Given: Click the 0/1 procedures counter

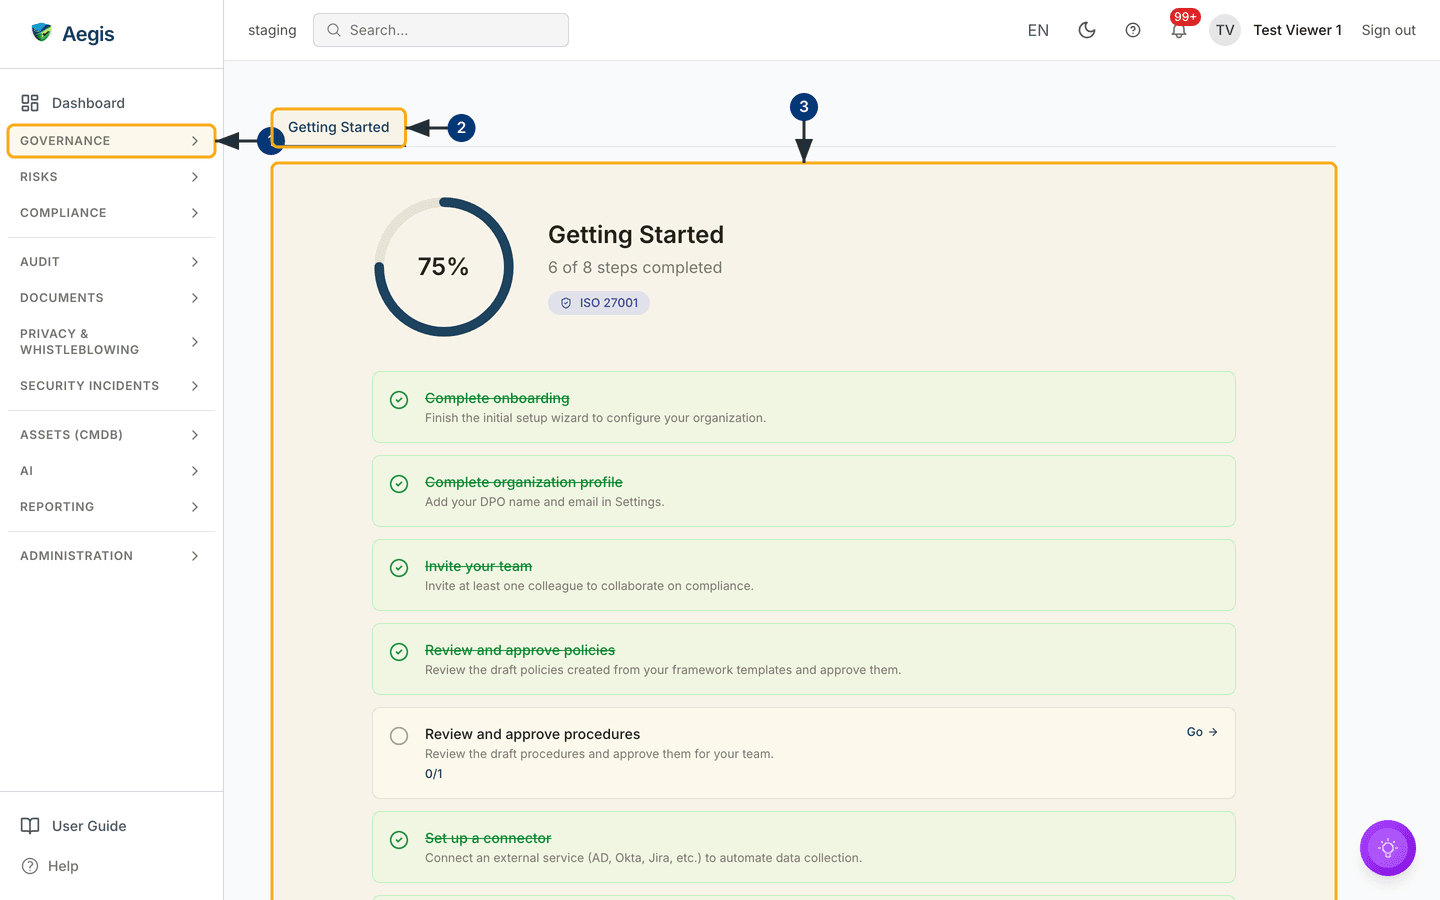Looking at the screenshot, I should point(434,774).
